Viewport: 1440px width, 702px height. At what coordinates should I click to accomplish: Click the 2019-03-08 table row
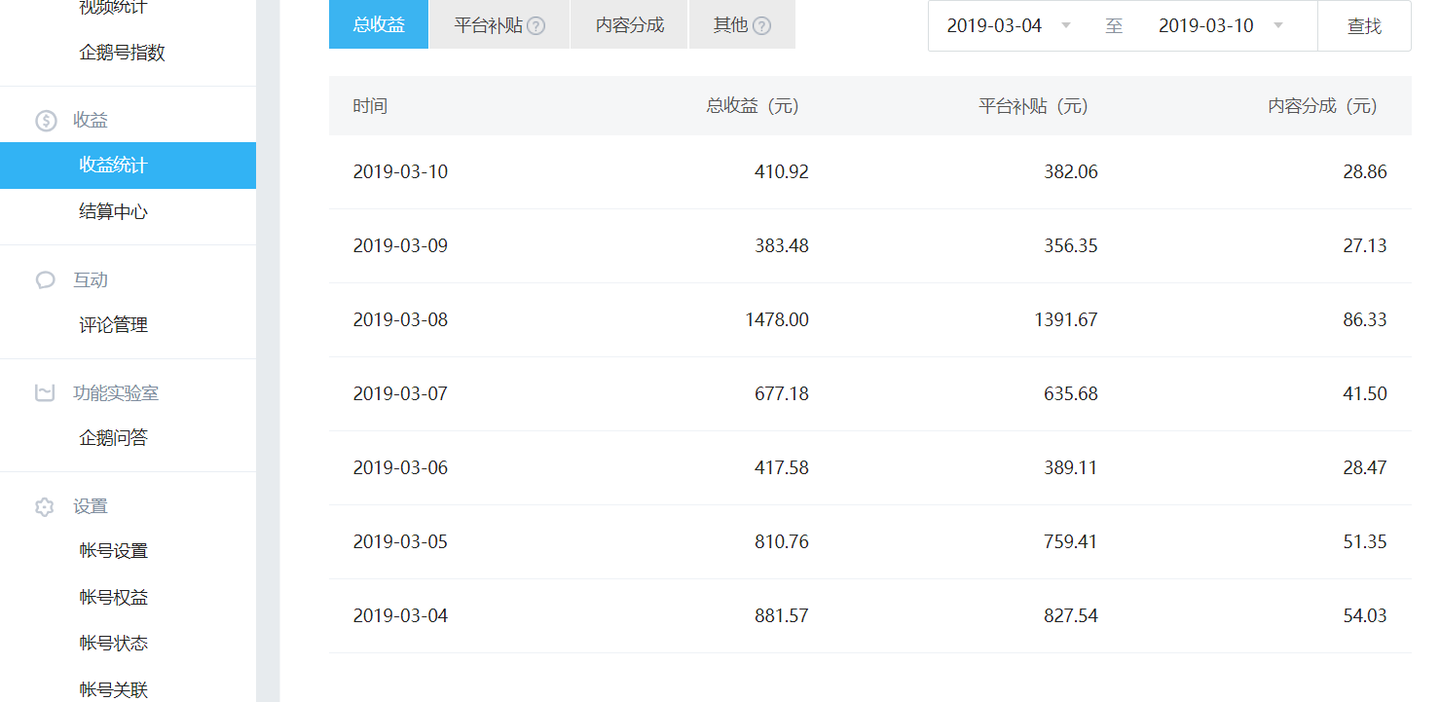coord(870,320)
